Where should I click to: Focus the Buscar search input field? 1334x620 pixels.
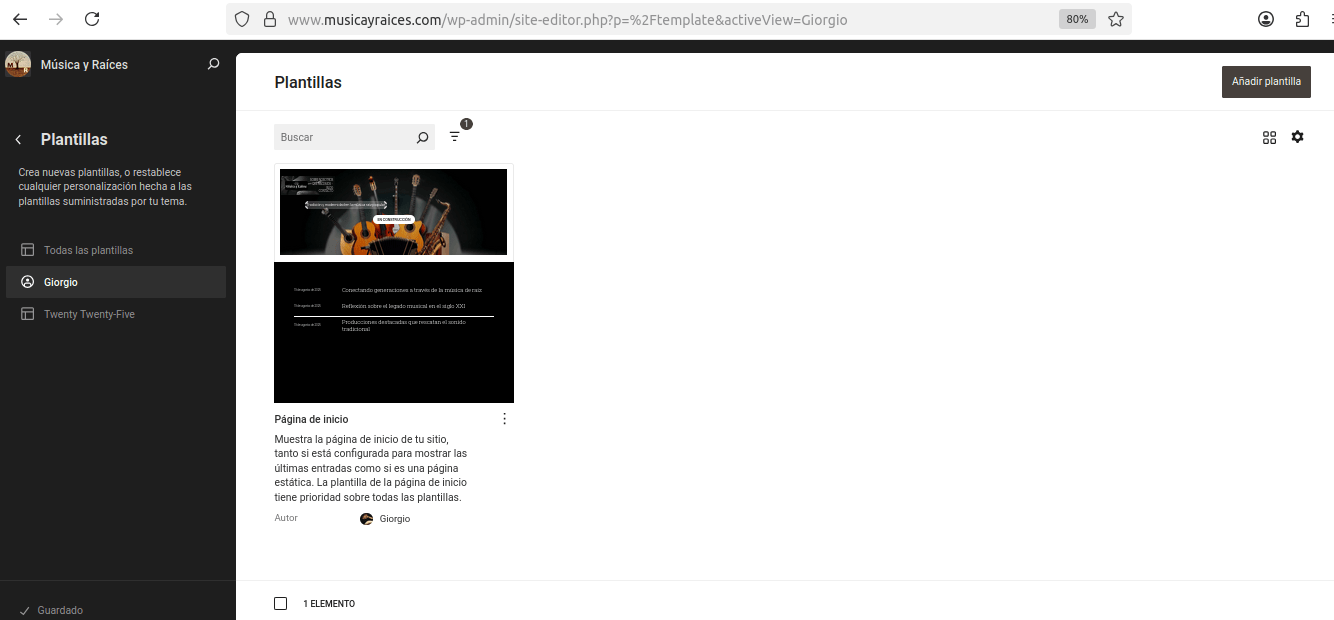point(344,137)
